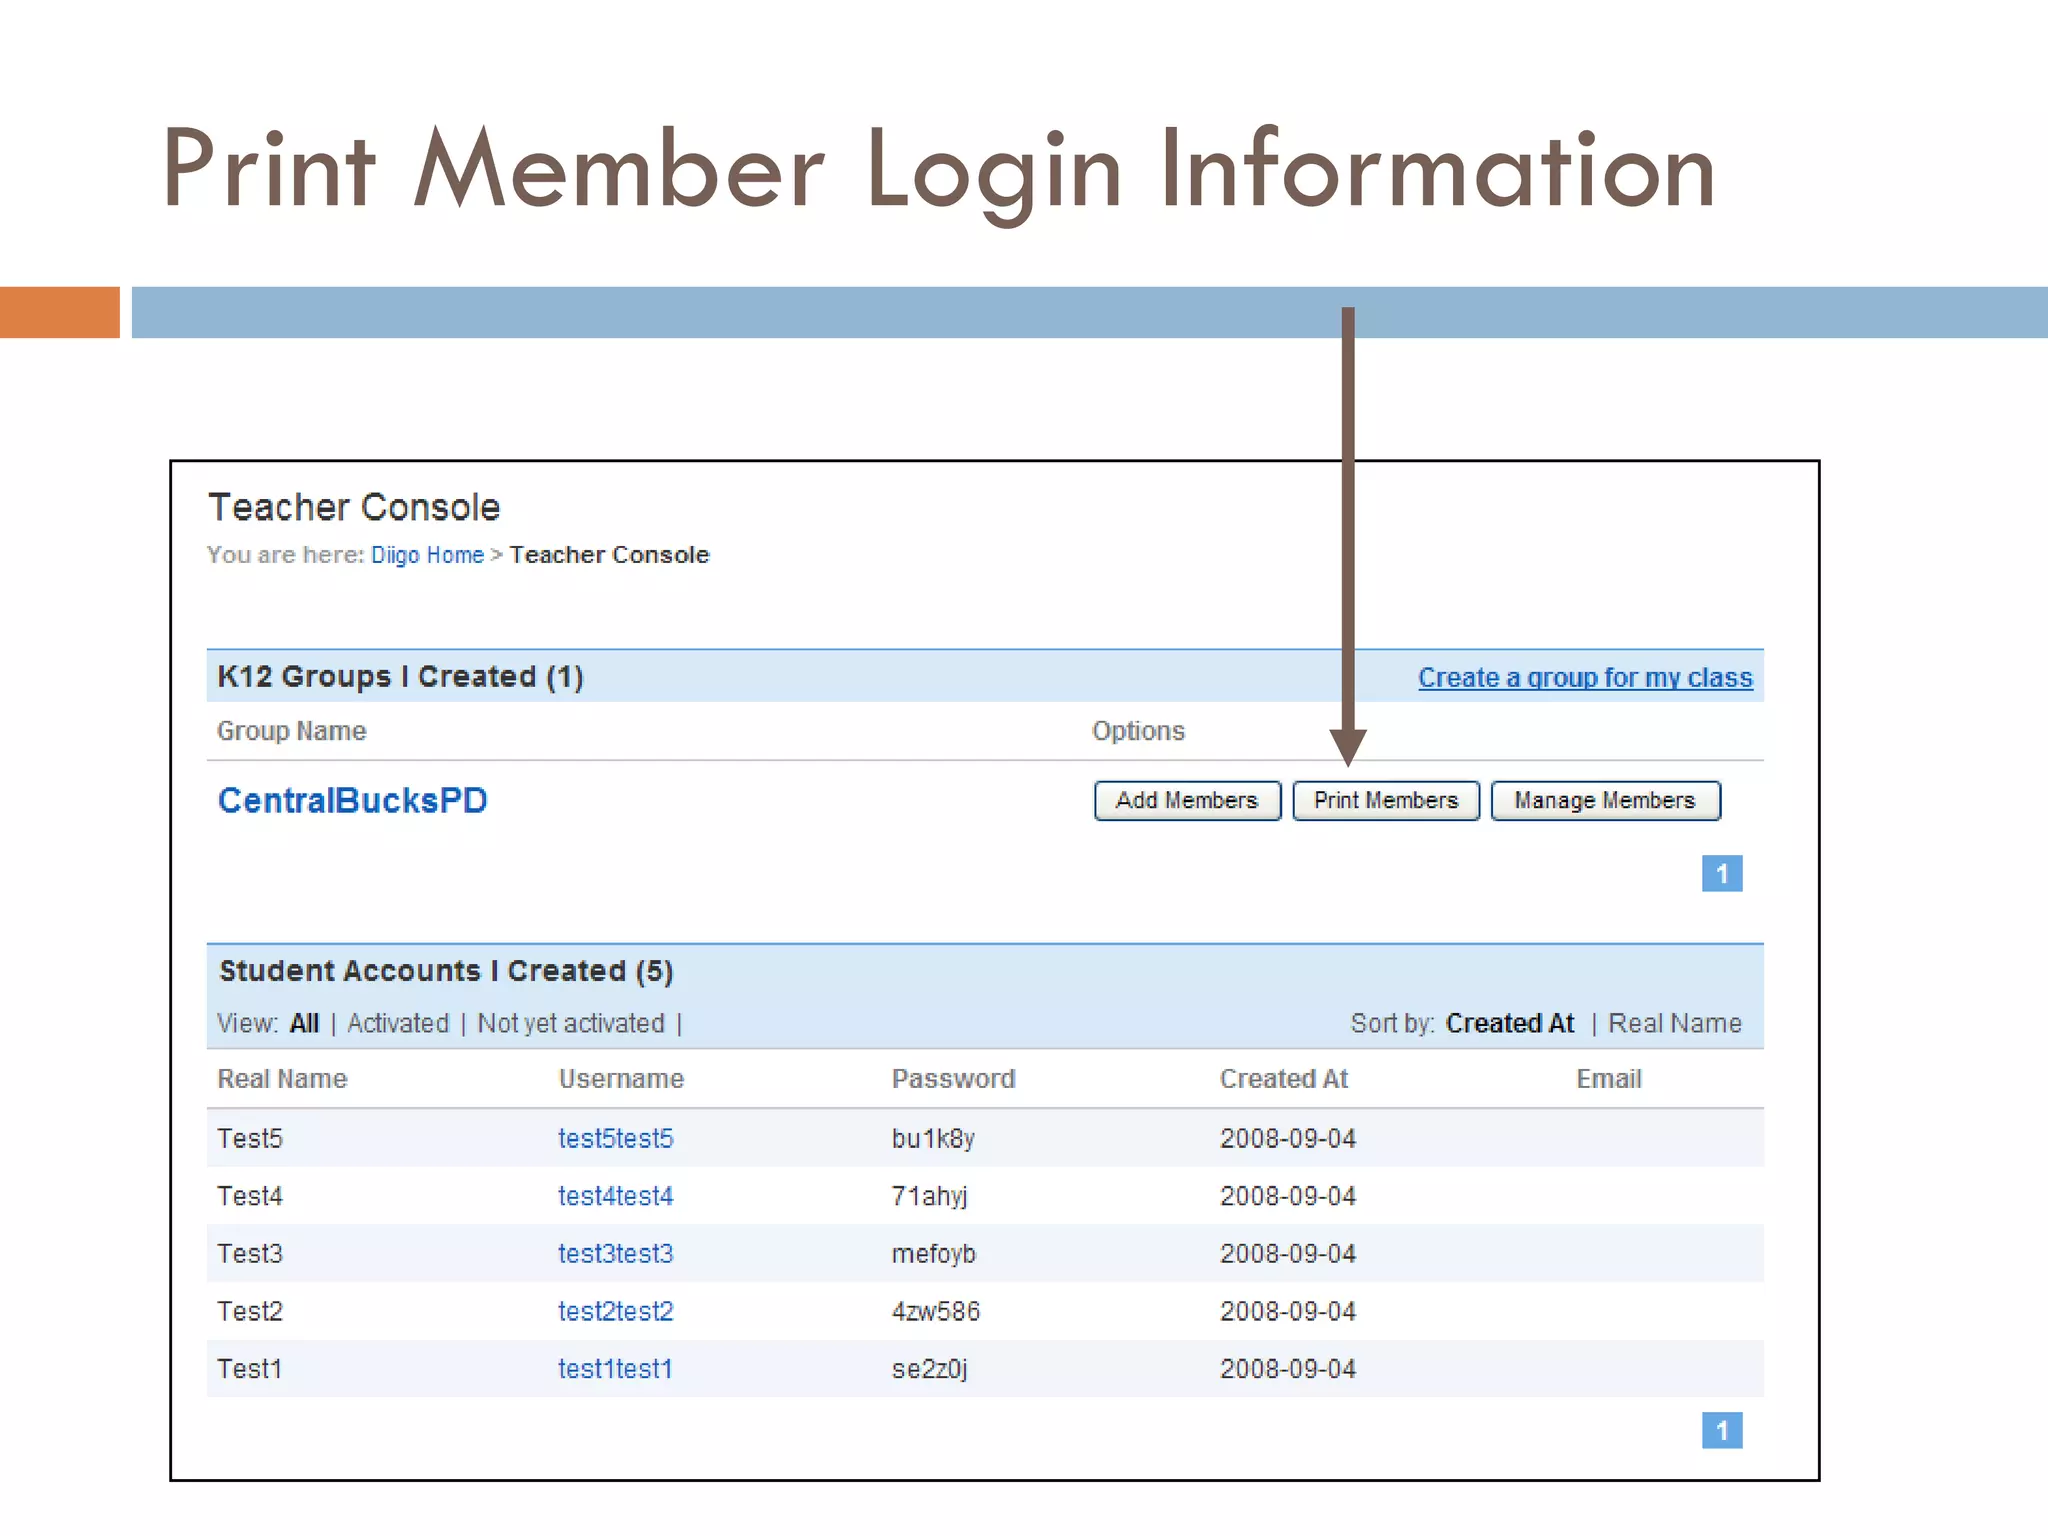Open the test1test1 username link

coord(615,1368)
